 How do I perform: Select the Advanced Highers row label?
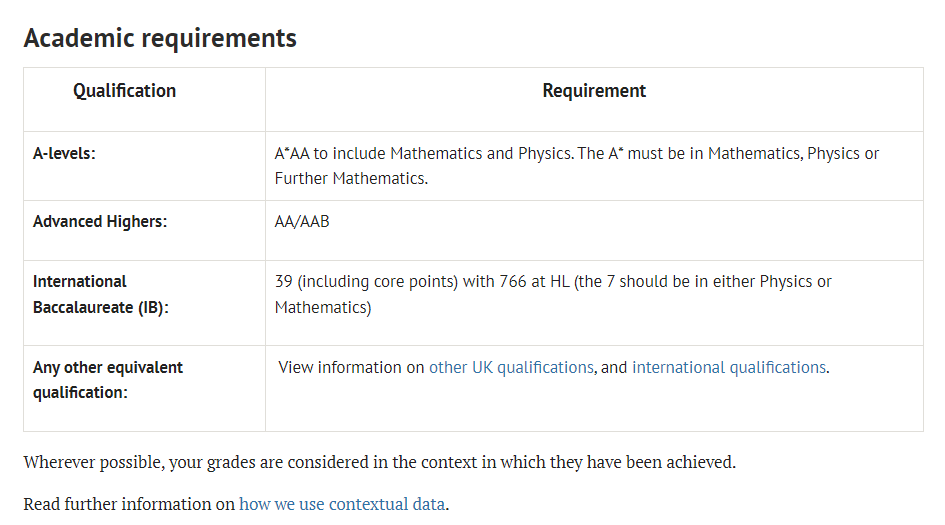pyautogui.click(x=100, y=221)
